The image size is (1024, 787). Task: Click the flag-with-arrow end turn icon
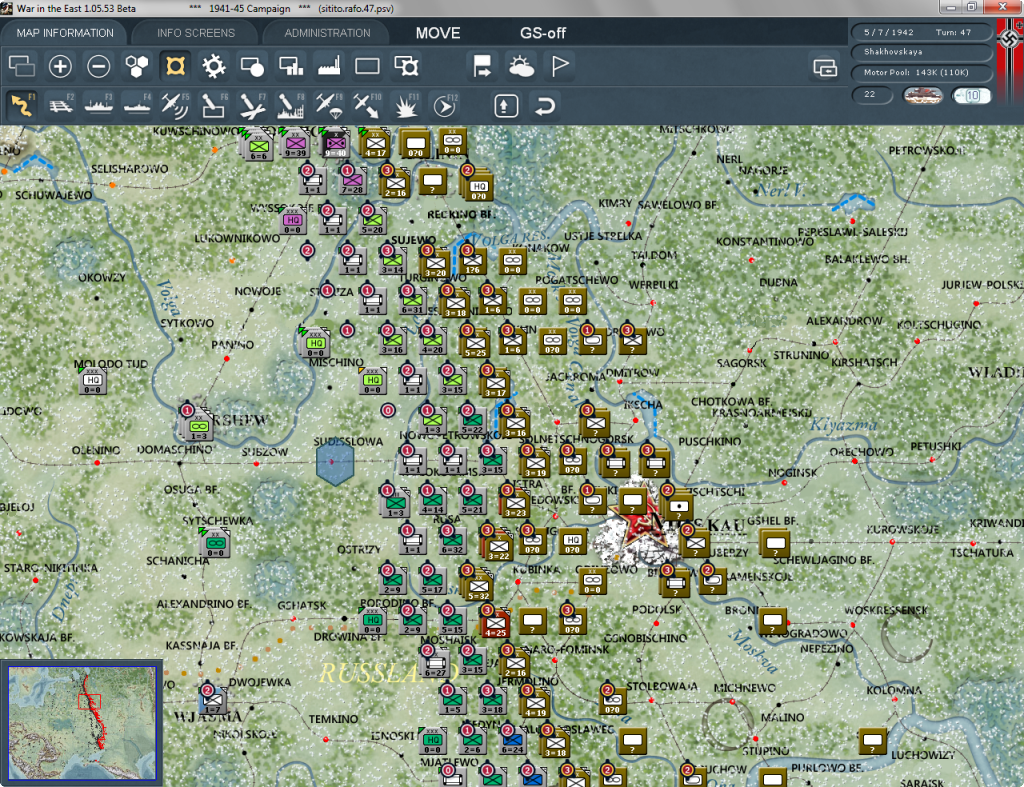[483, 66]
